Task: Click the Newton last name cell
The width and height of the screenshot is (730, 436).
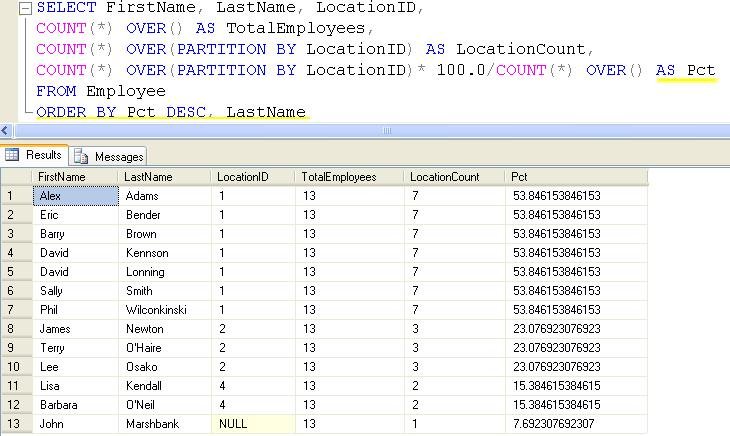Action: pyautogui.click(x=165, y=329)
